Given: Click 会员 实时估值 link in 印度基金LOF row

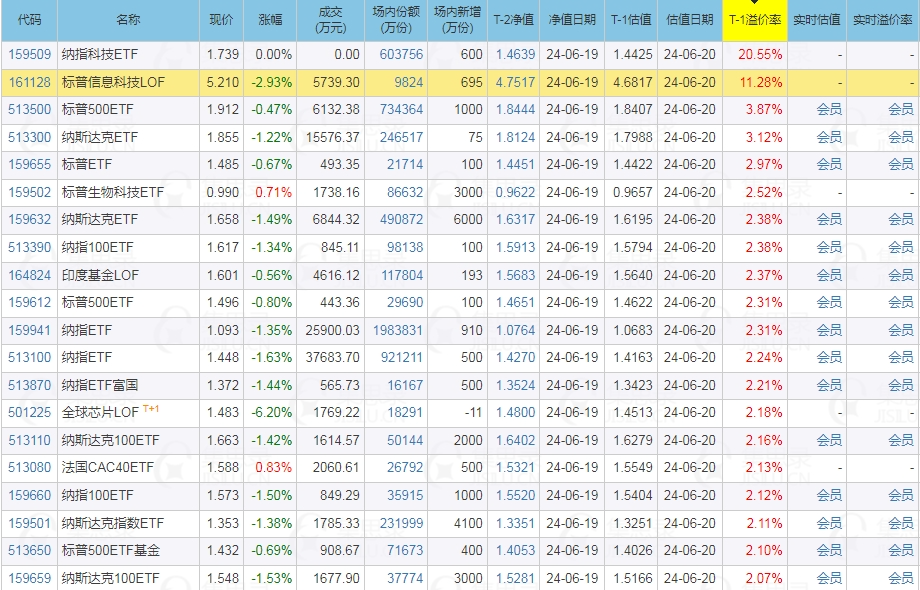Looking at the screenshot, I should 829,274.
